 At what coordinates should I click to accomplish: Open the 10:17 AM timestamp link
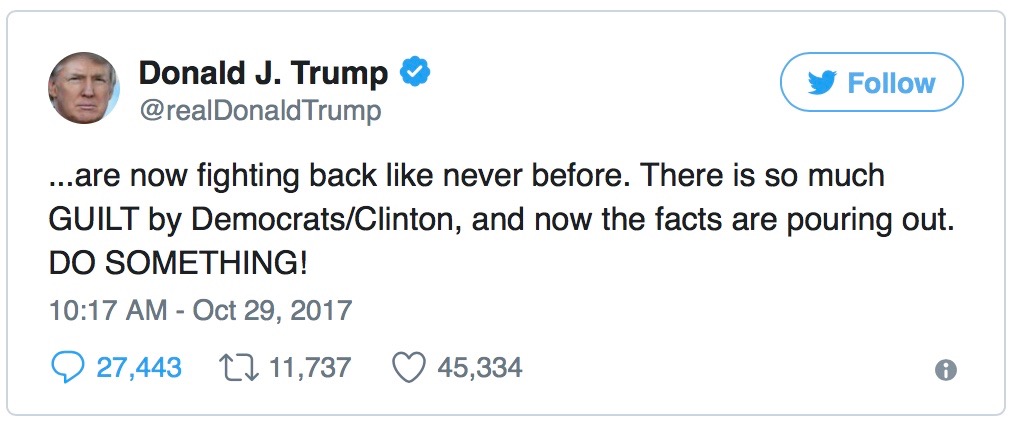click(x=108, y=309)
